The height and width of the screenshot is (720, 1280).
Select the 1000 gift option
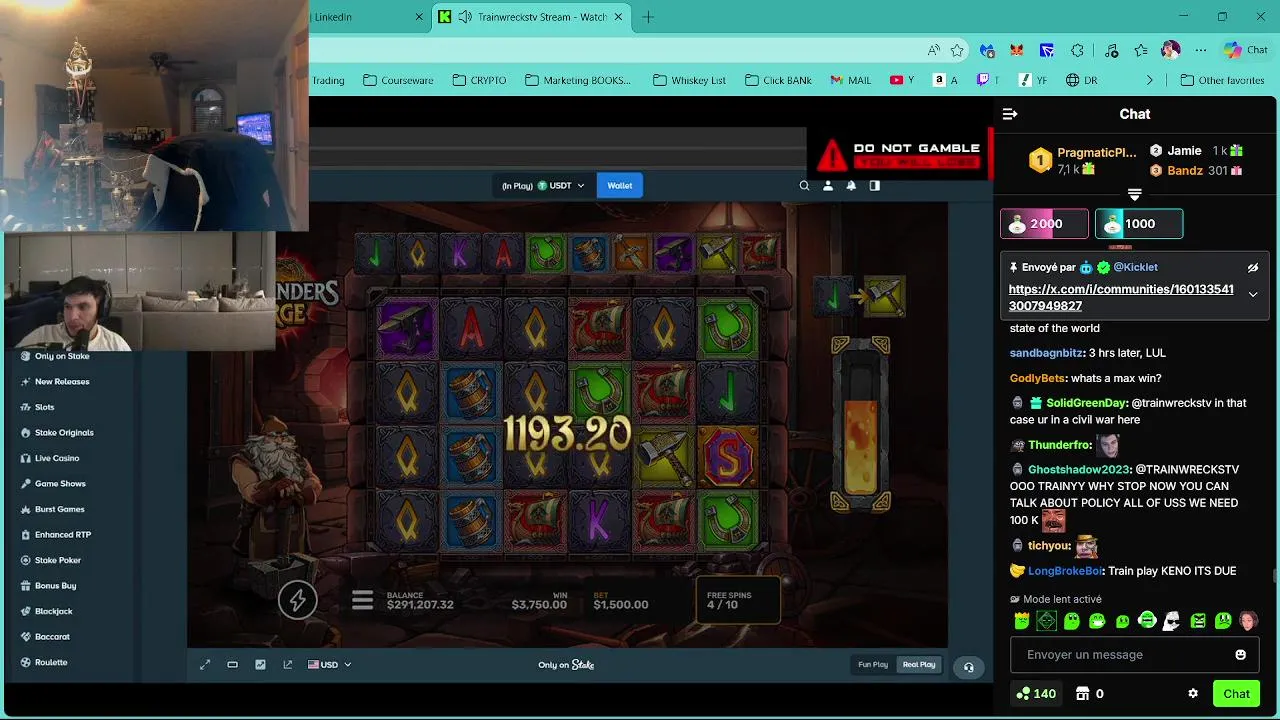click(1139, 224)
